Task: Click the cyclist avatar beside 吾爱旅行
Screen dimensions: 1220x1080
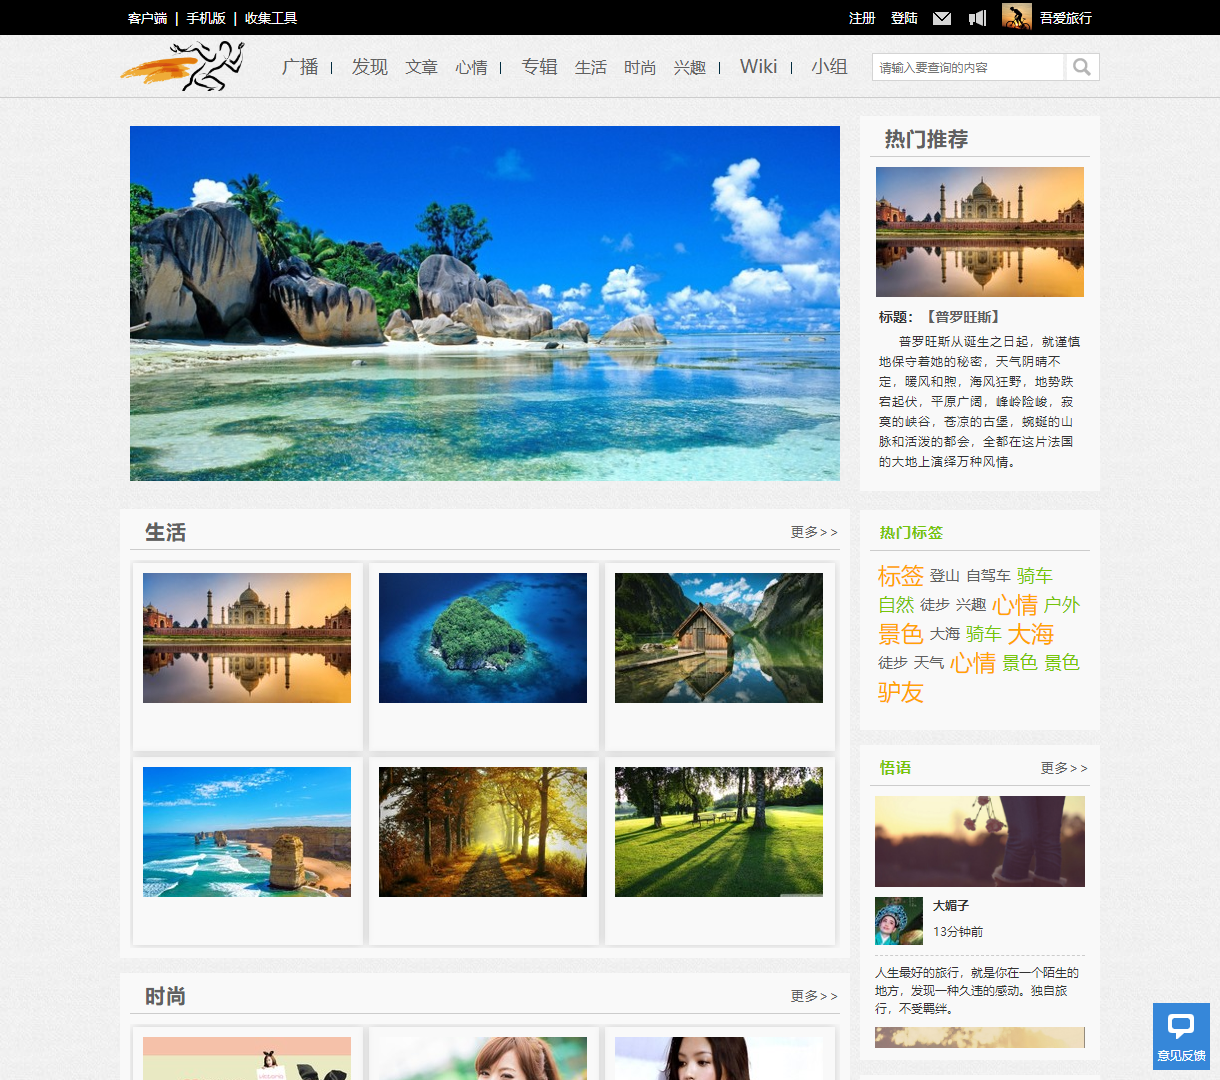Action: (1015, 17)
